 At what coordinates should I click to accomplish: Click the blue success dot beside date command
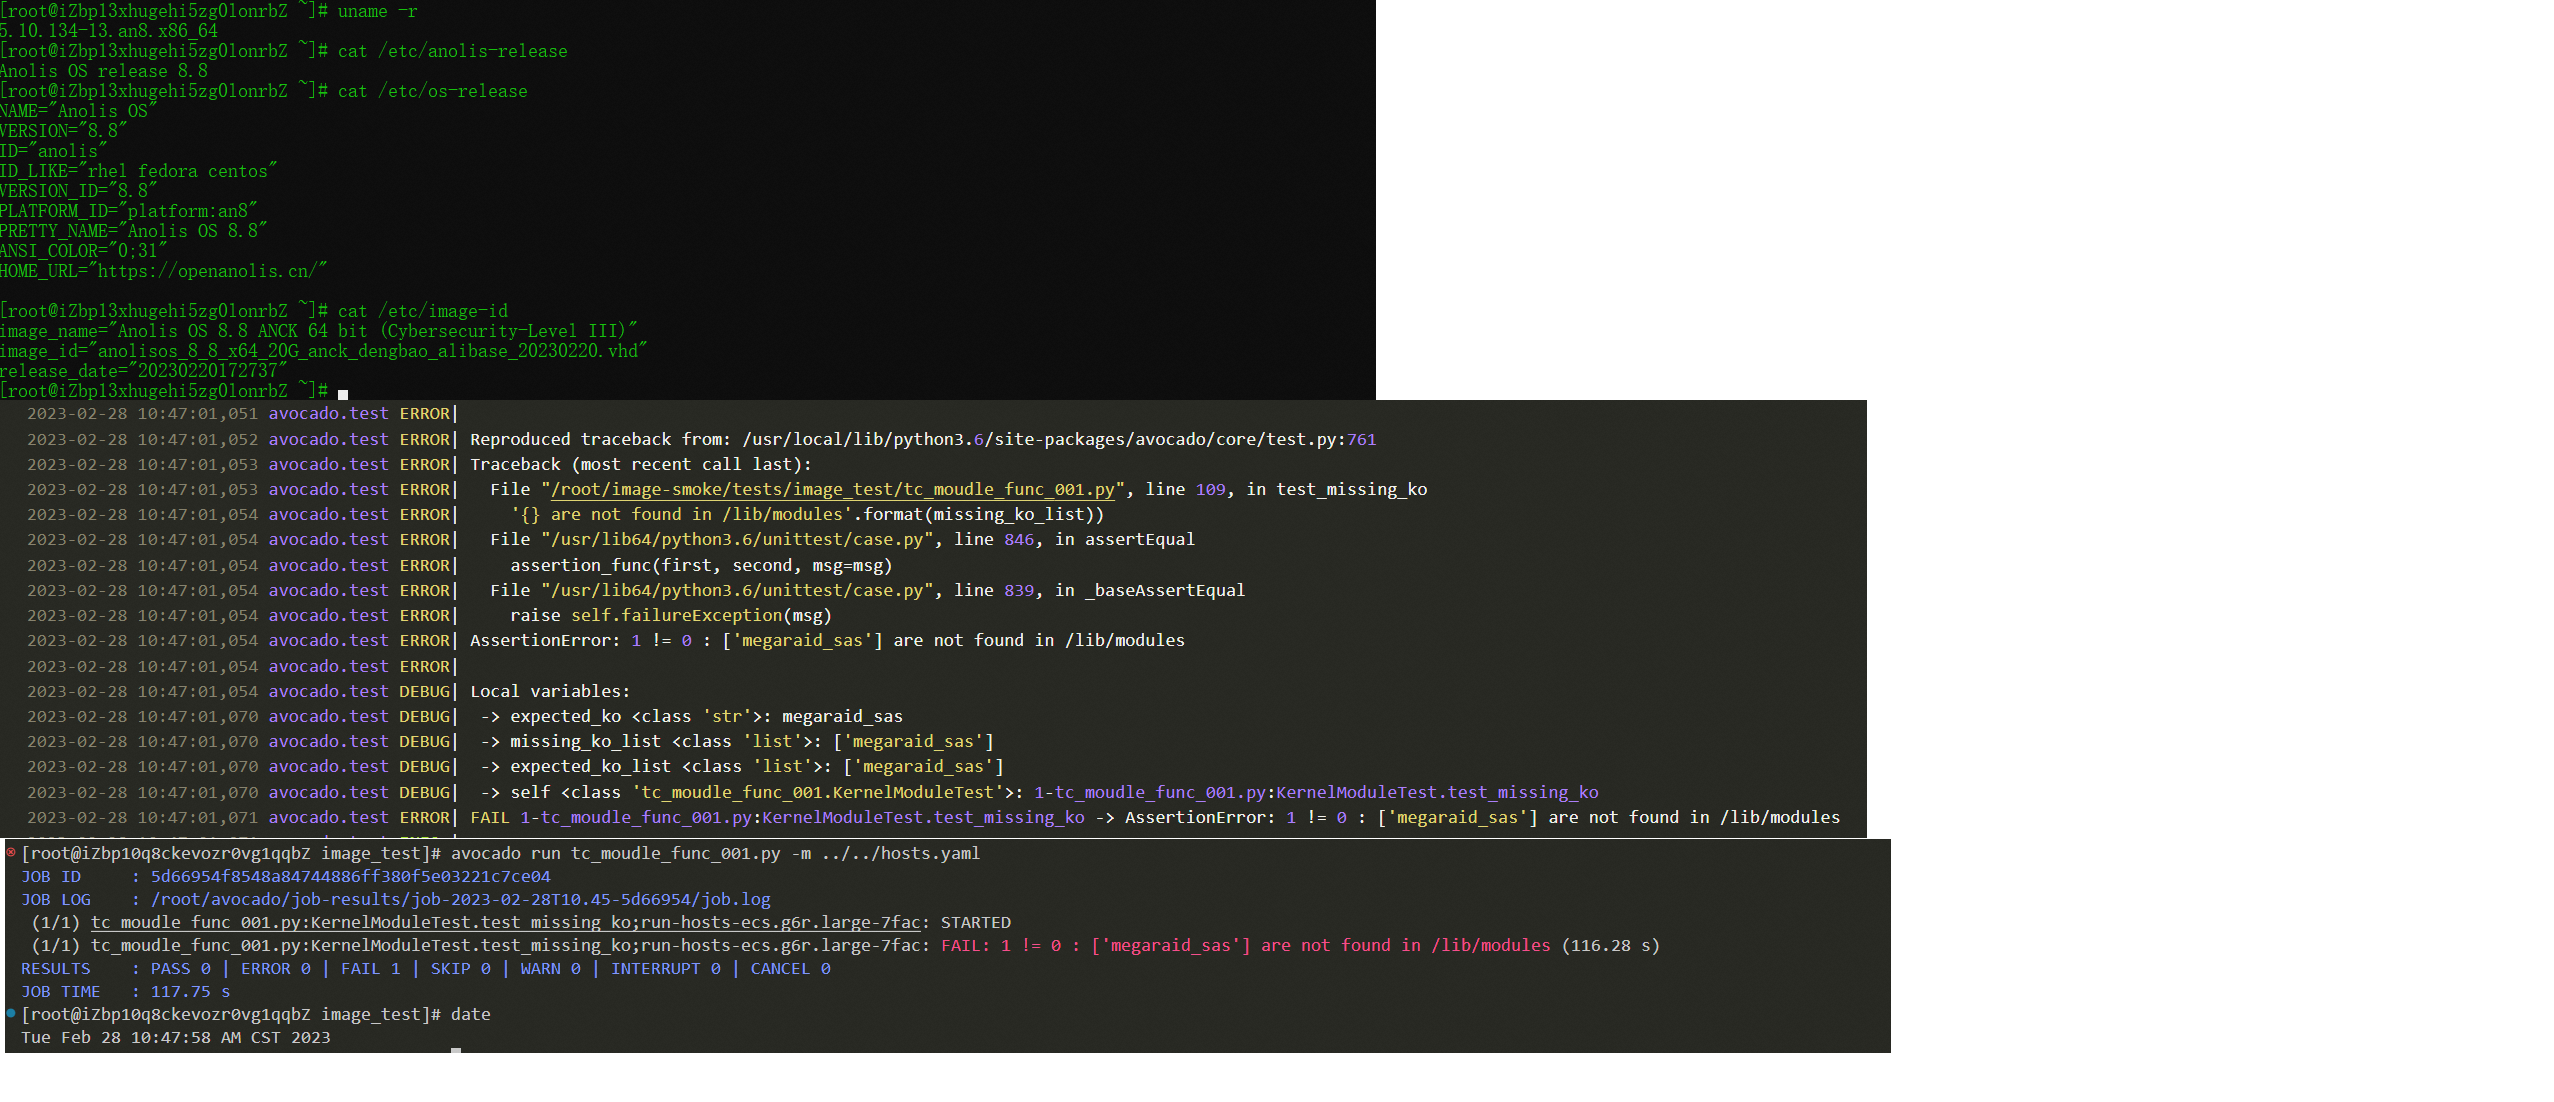tap(11, 1013)
